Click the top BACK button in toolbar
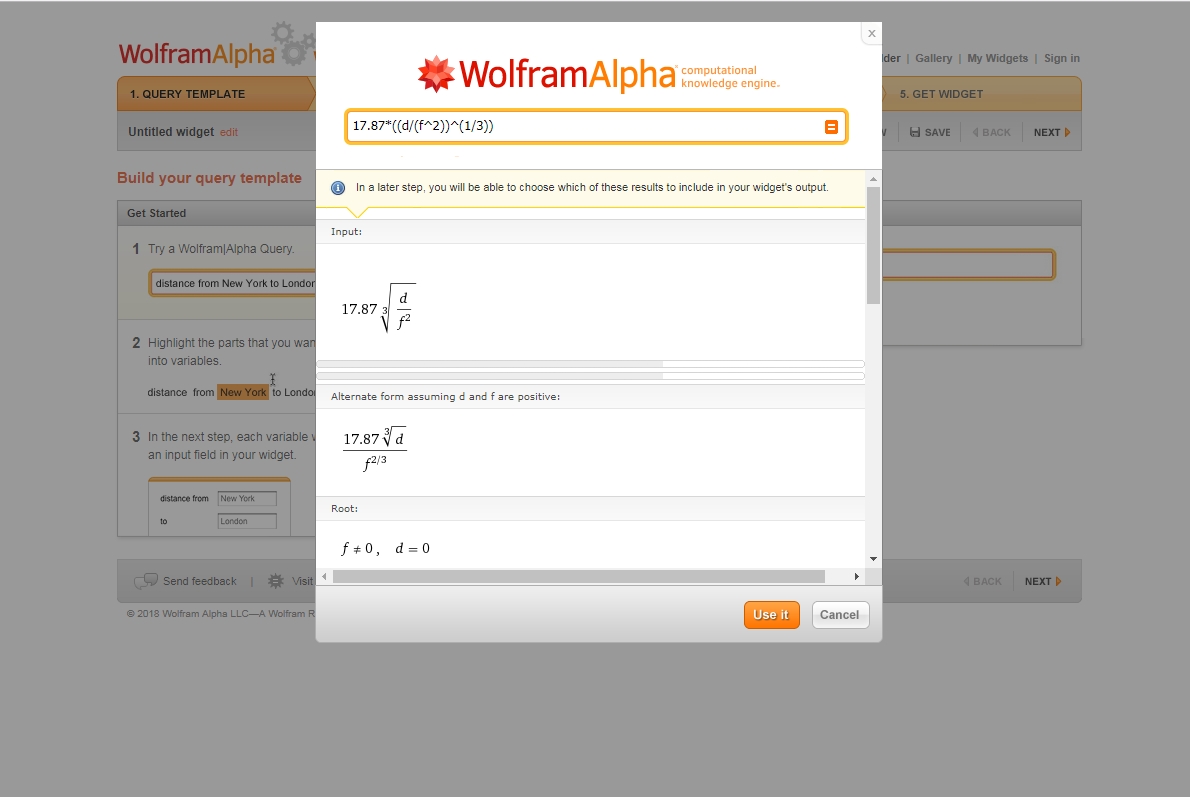 991,132
